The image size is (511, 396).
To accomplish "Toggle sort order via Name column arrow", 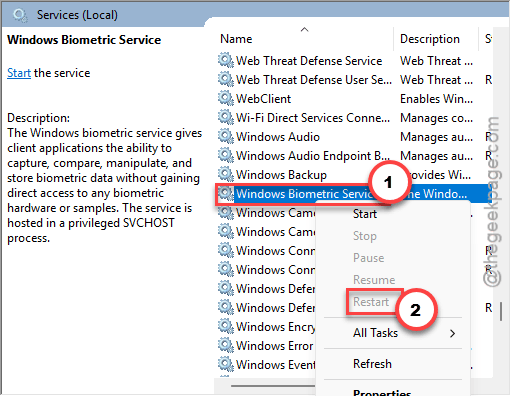I will [x=304, y=30].
